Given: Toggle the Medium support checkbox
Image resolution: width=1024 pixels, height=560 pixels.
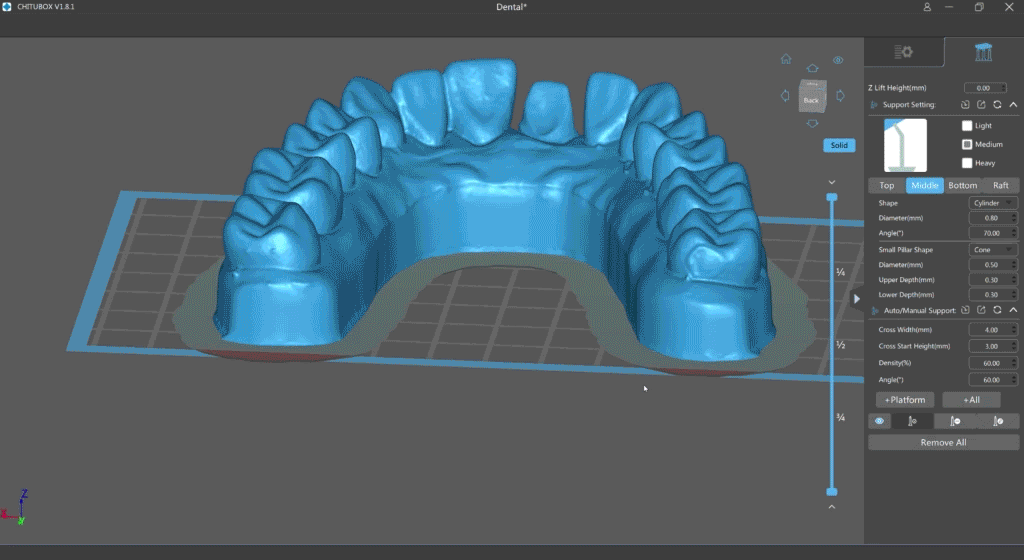Looking at the screenshot, I should 967,144.
